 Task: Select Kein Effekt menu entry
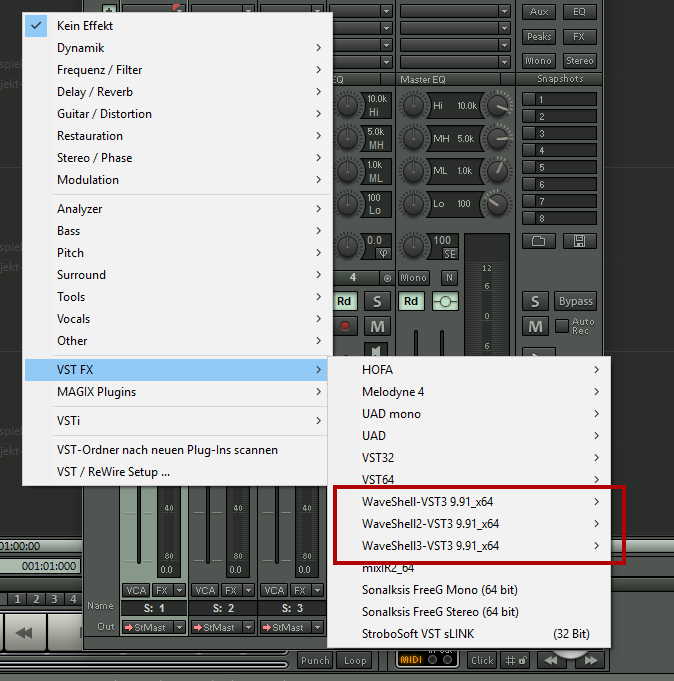point(176,26)
